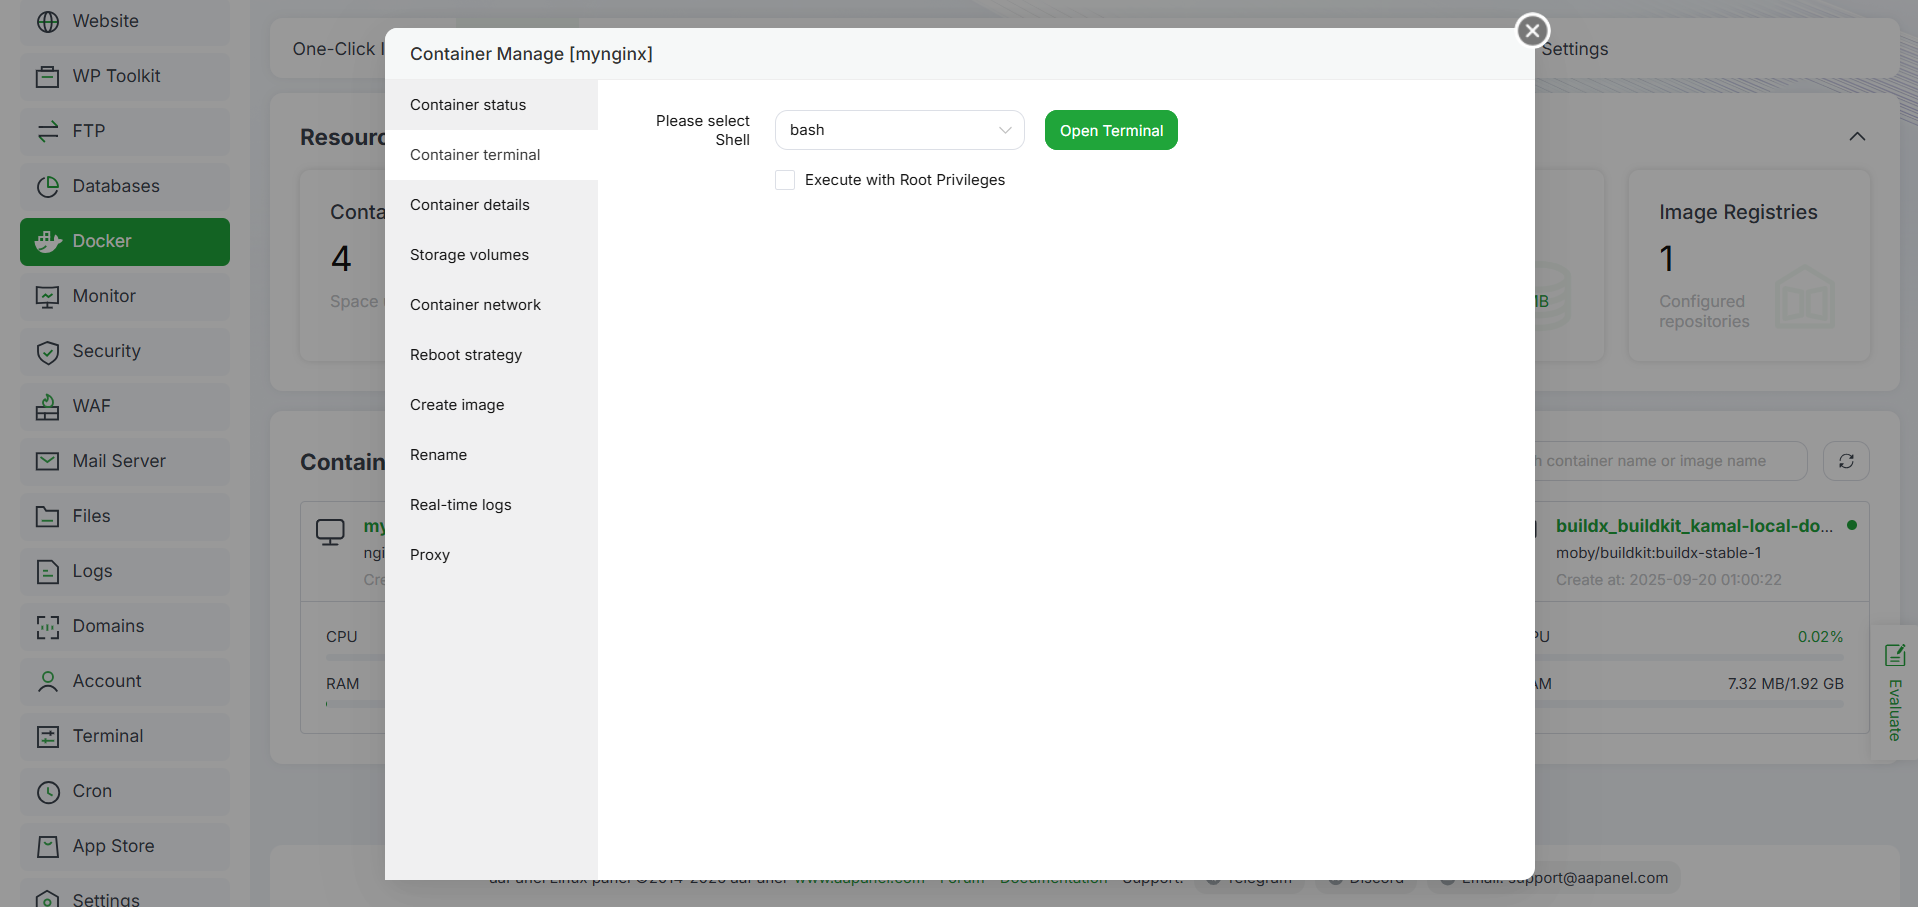Click the Cron clock icon
The width and height of the screenshot is (1918, 907).
click(47, 791)
